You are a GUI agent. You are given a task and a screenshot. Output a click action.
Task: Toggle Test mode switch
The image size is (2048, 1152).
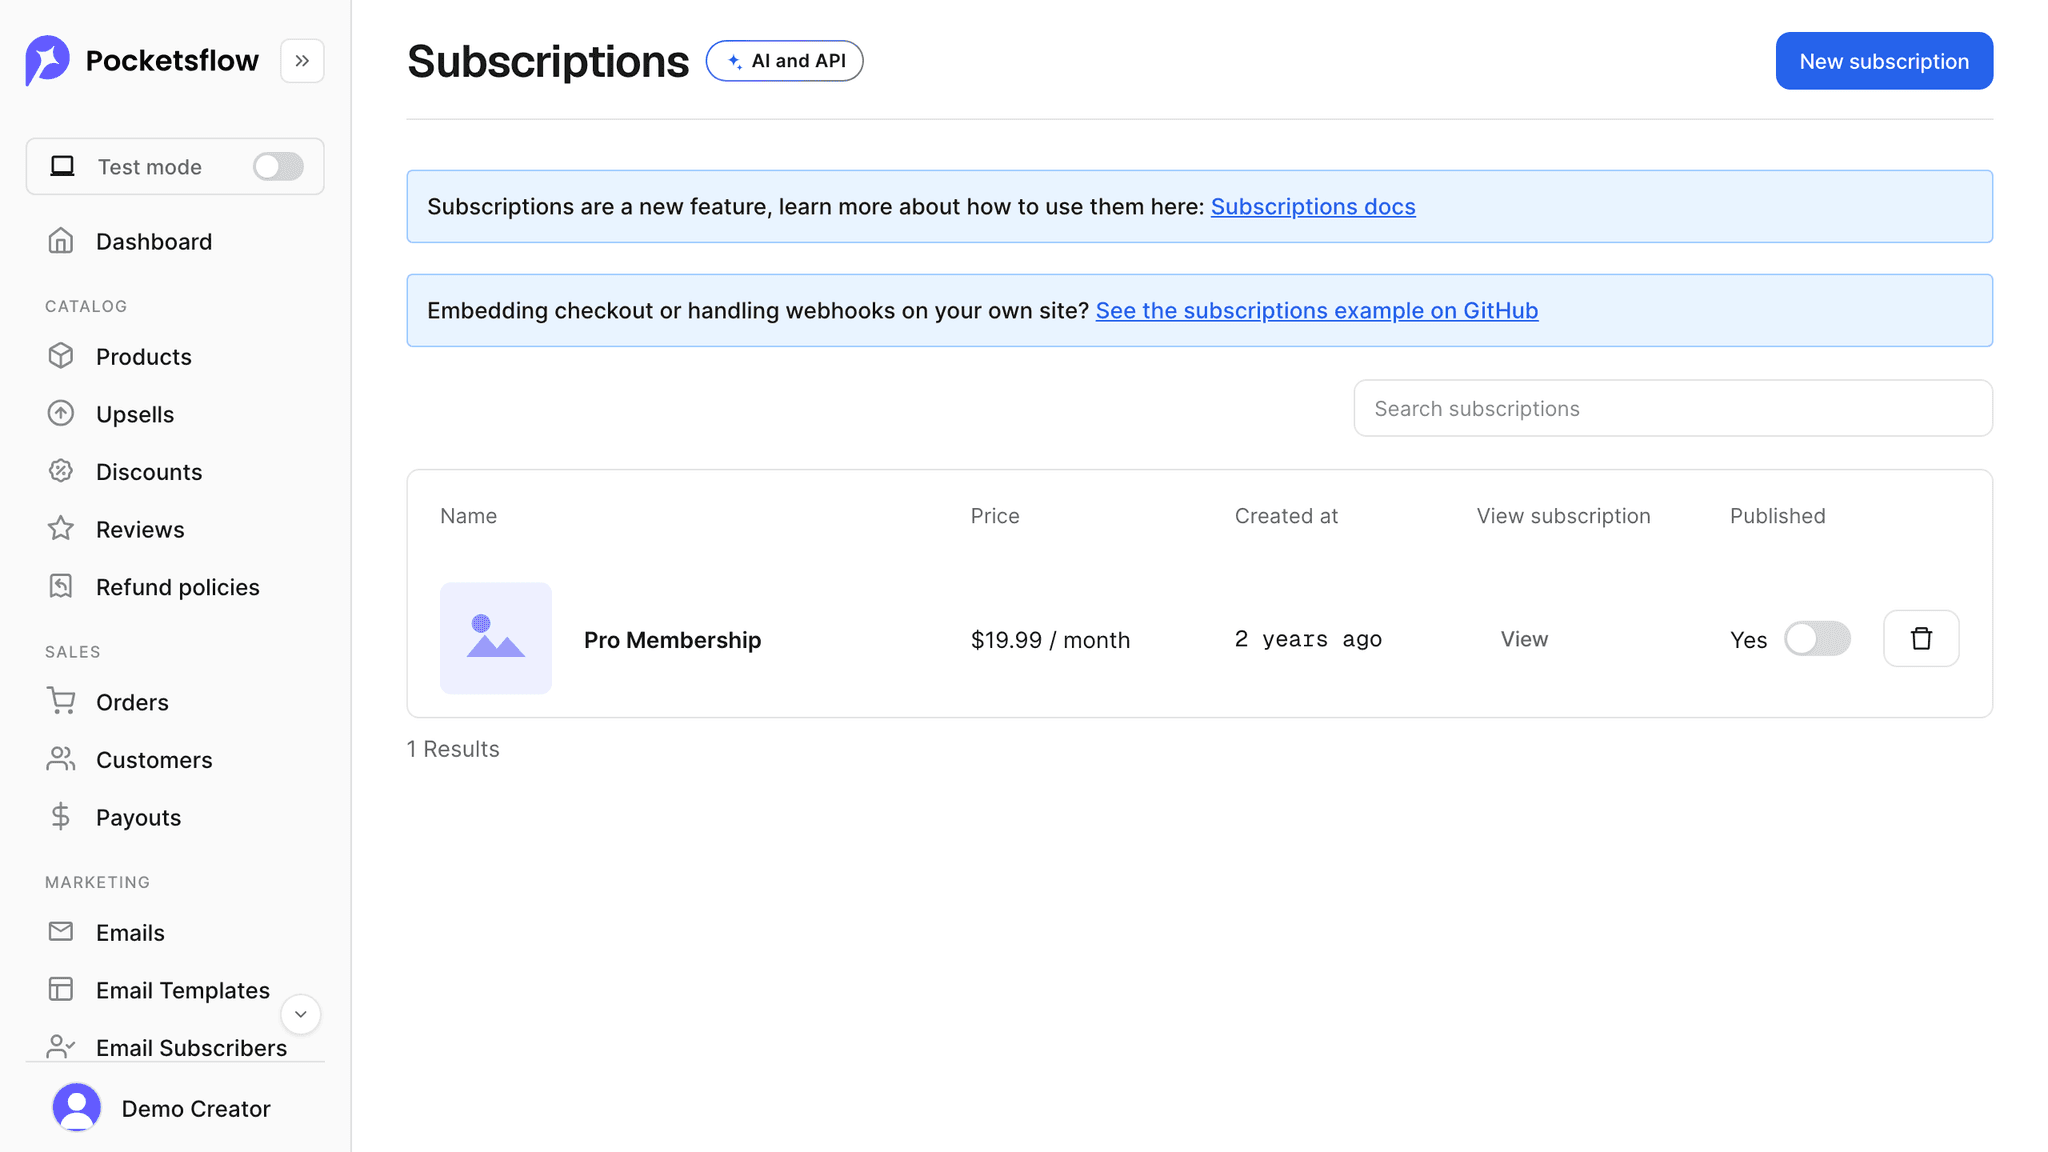click(x=278, y=166)
